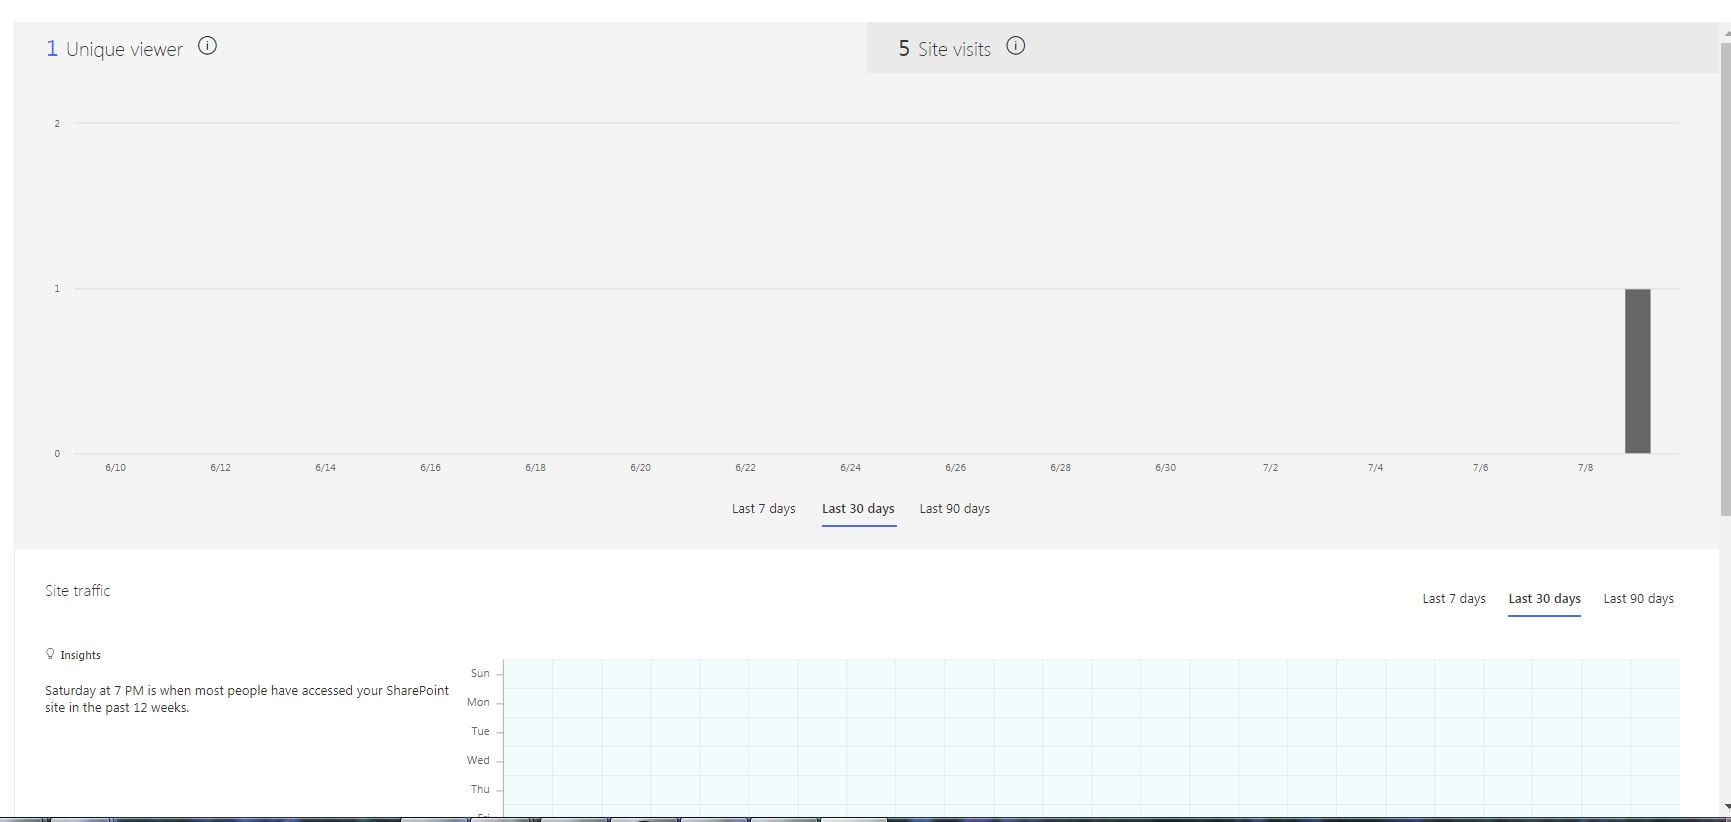Click the scrollbar down arrow at bottom right

[1725, 807]
